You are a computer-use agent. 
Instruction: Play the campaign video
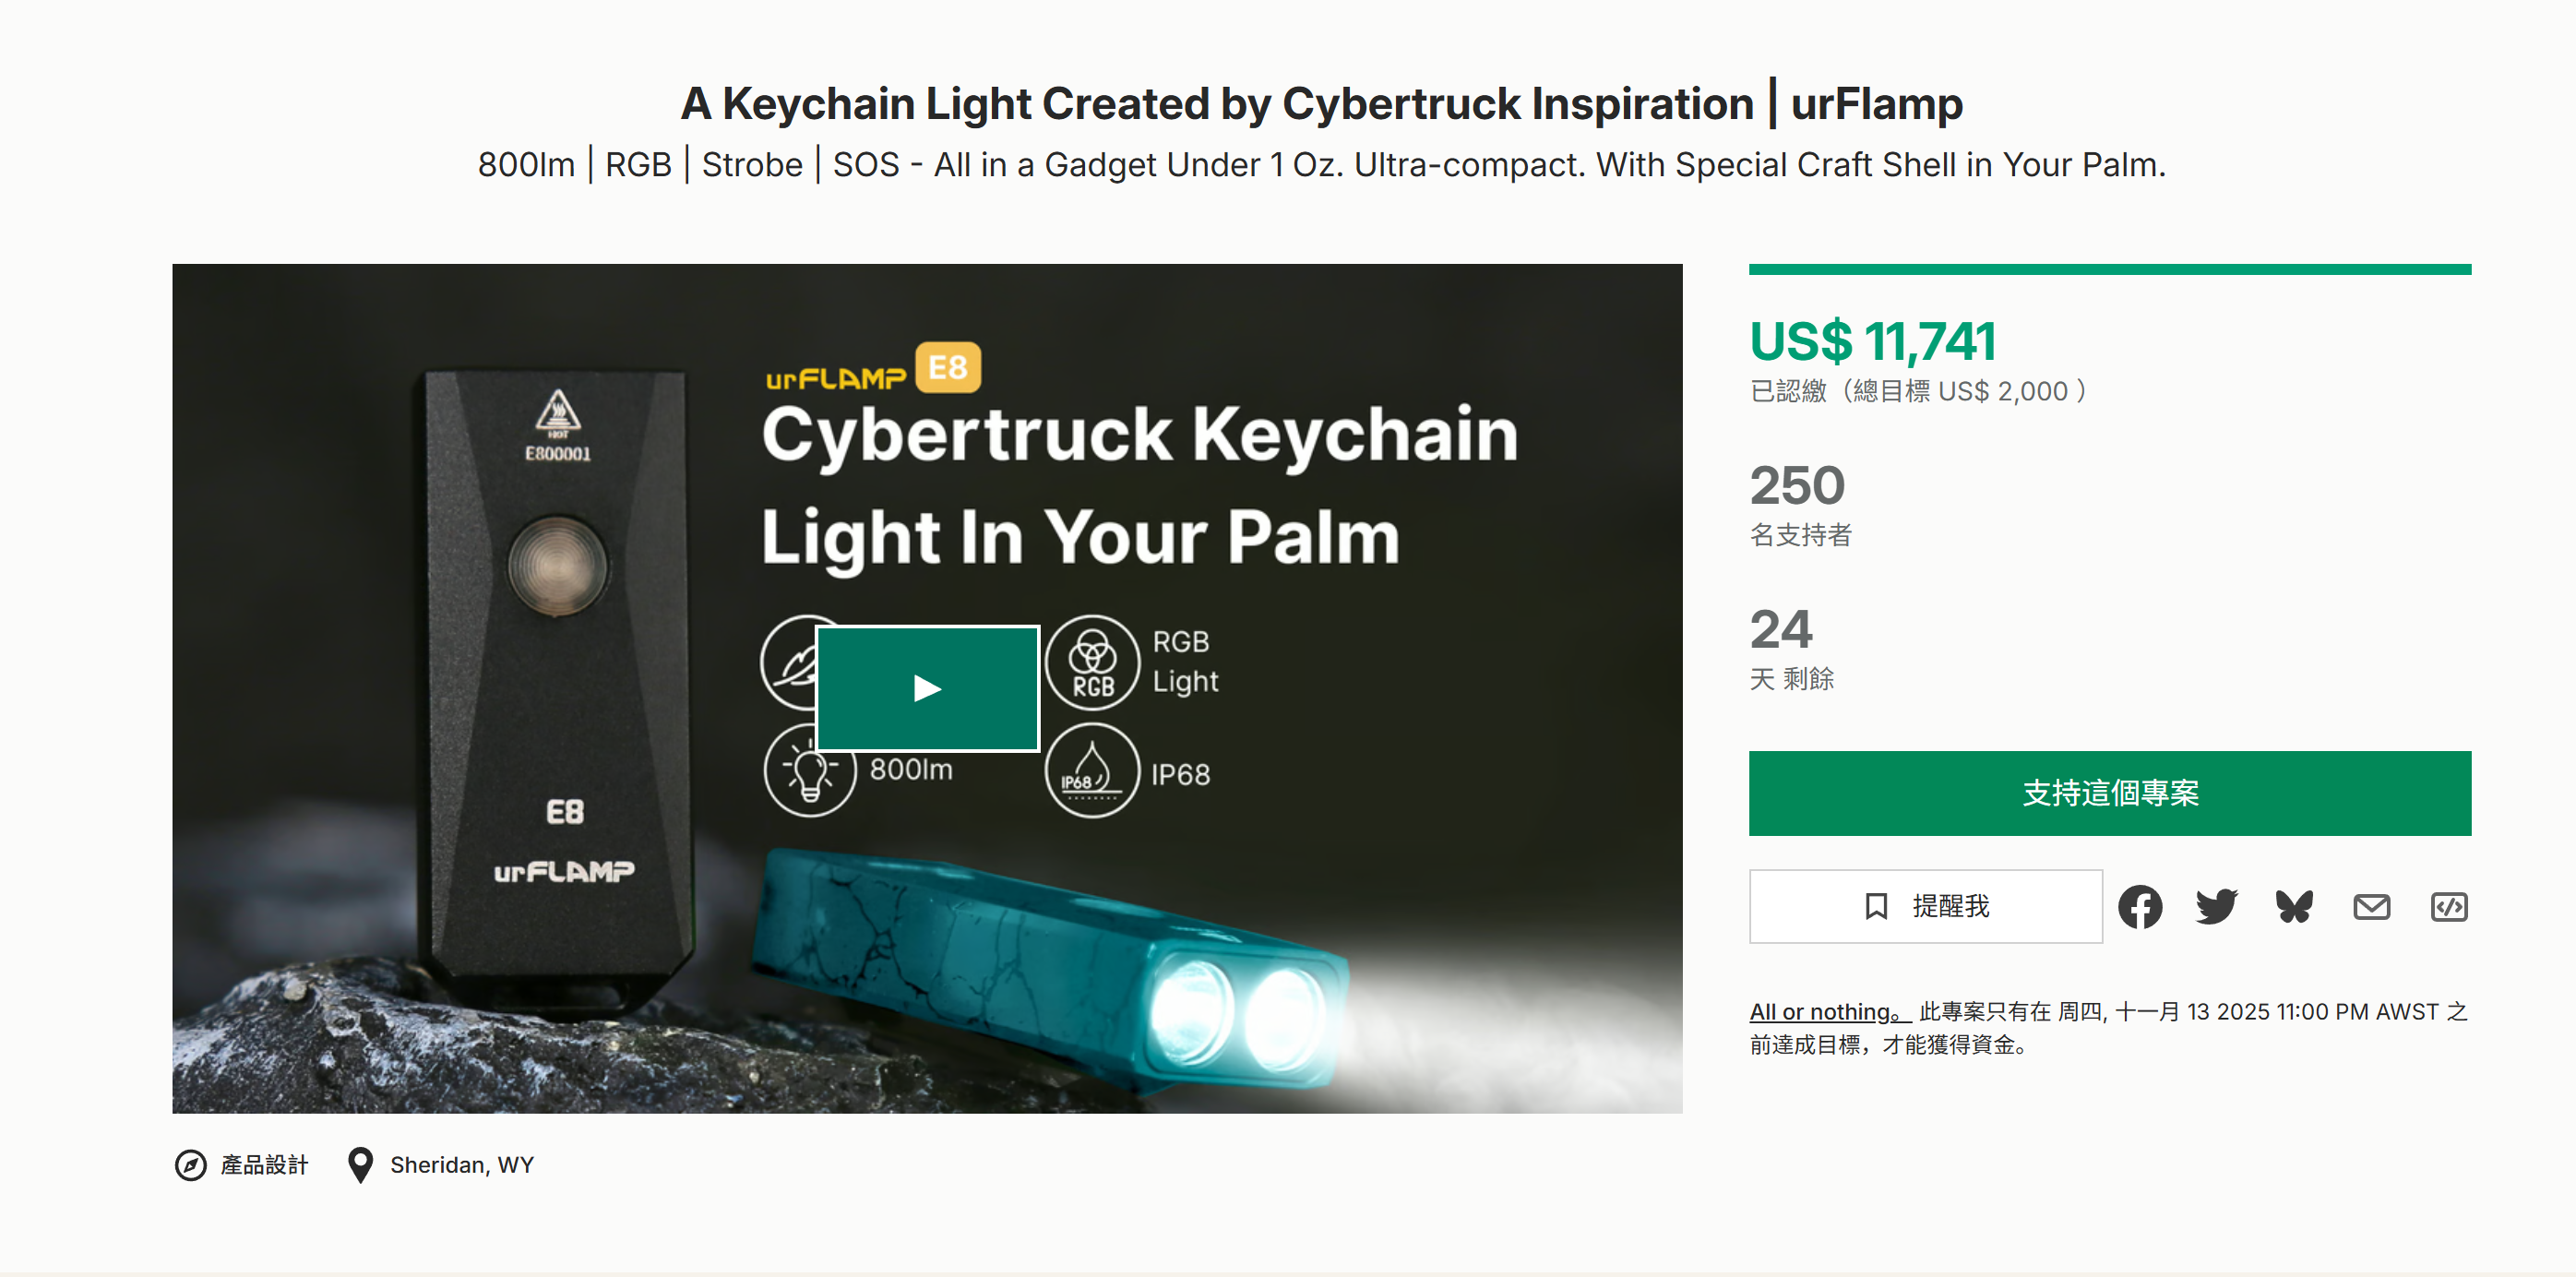927,688
